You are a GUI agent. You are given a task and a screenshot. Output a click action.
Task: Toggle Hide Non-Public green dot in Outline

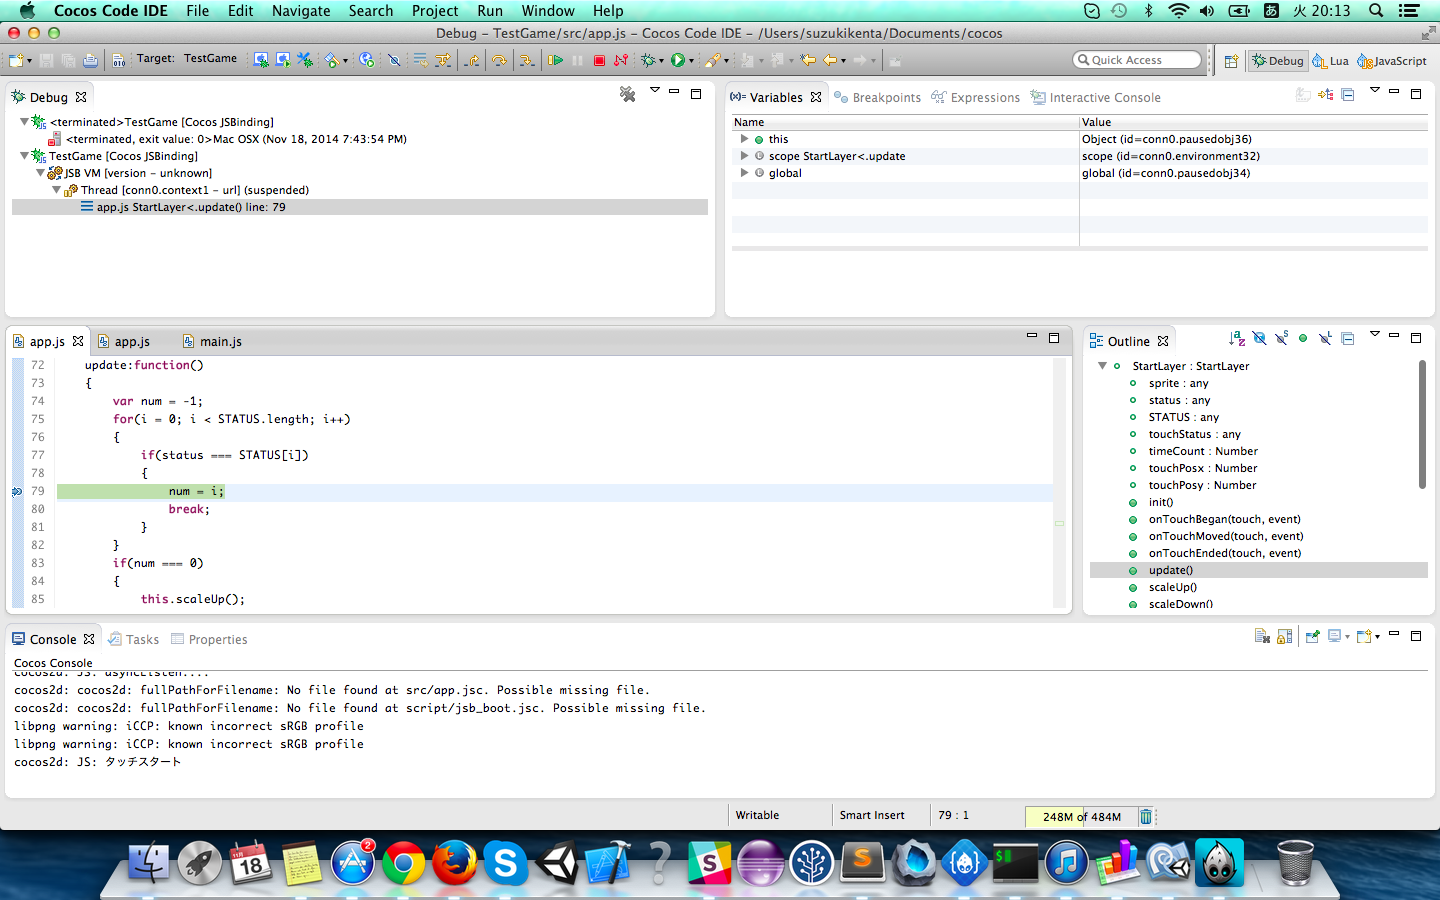pos(1303,338)
